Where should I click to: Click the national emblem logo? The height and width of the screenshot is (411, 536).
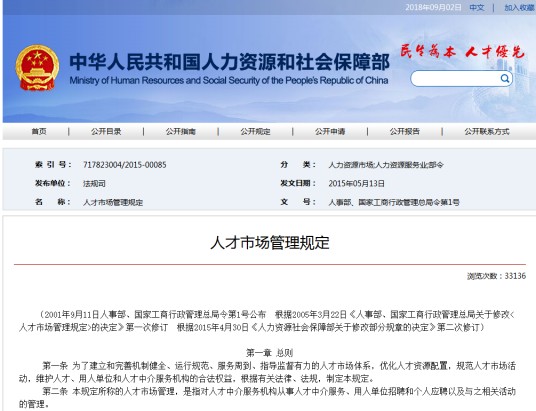point(37,68)
